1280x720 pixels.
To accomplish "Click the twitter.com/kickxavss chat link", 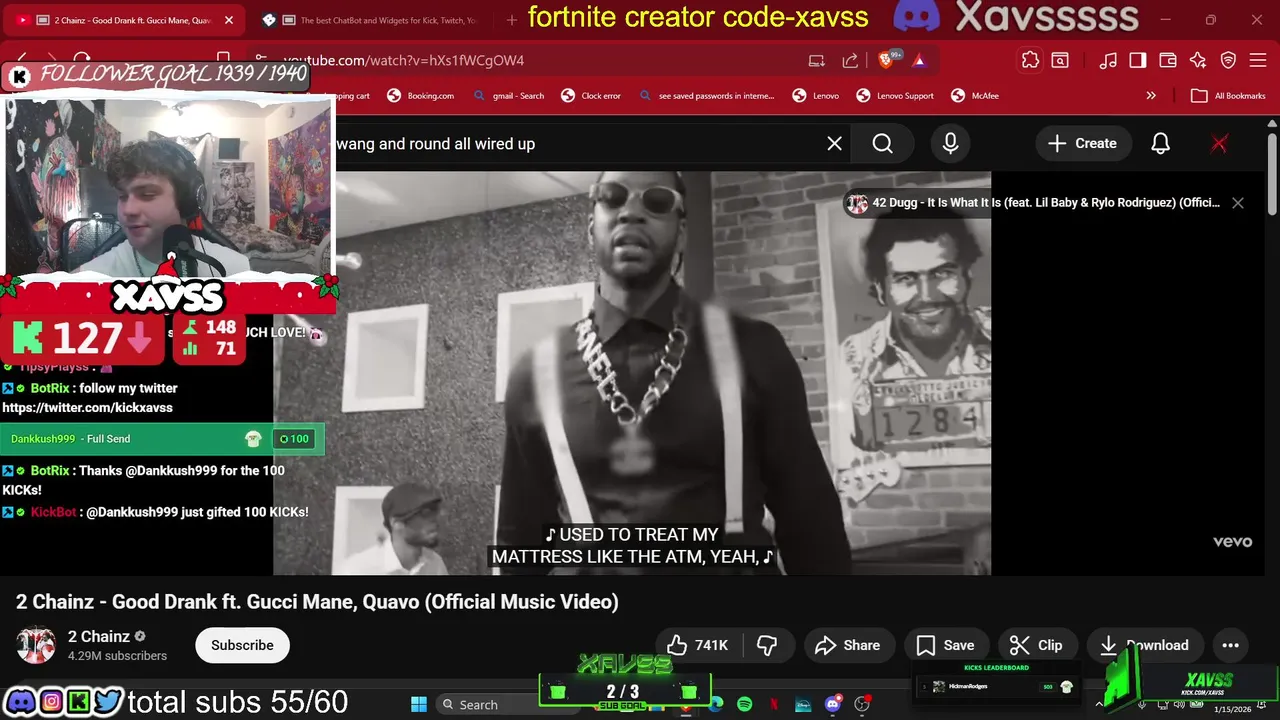I will click(88, 408).
